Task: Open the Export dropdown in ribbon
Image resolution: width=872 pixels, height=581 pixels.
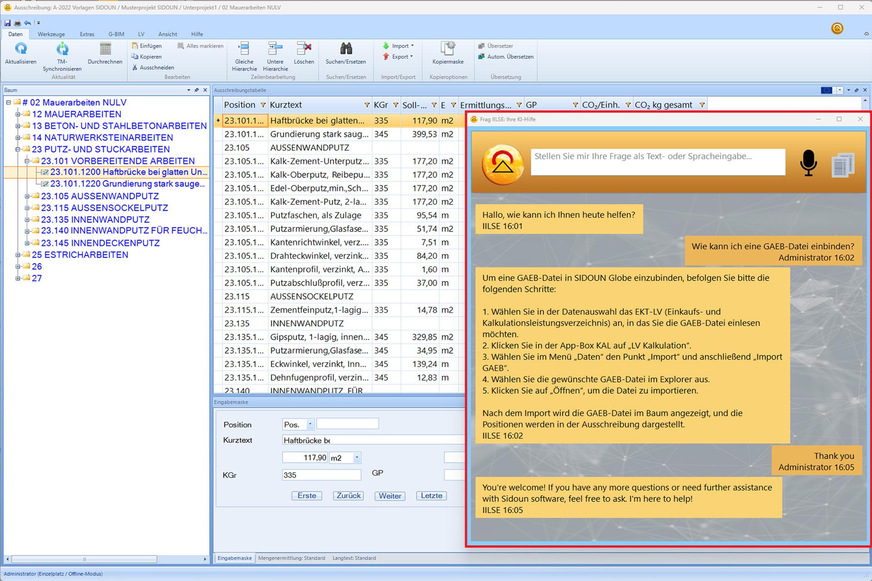Action: click(399, 56)
